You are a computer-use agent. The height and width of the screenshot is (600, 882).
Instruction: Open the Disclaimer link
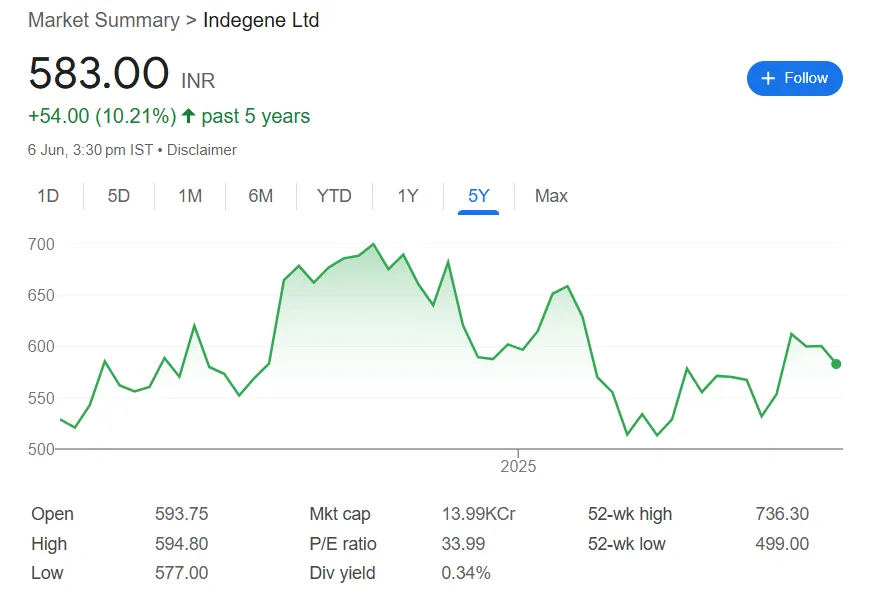(x=202, y=150)
